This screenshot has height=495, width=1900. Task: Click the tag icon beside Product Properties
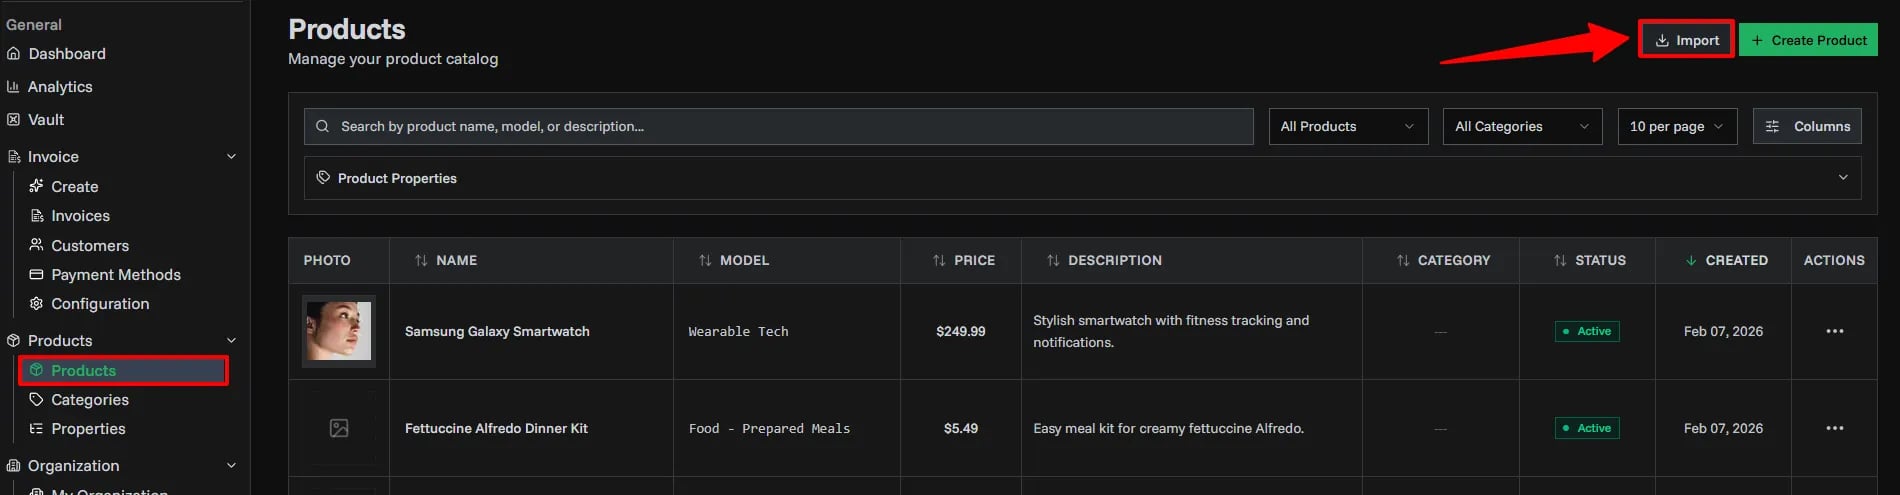[x=323, y=178]
